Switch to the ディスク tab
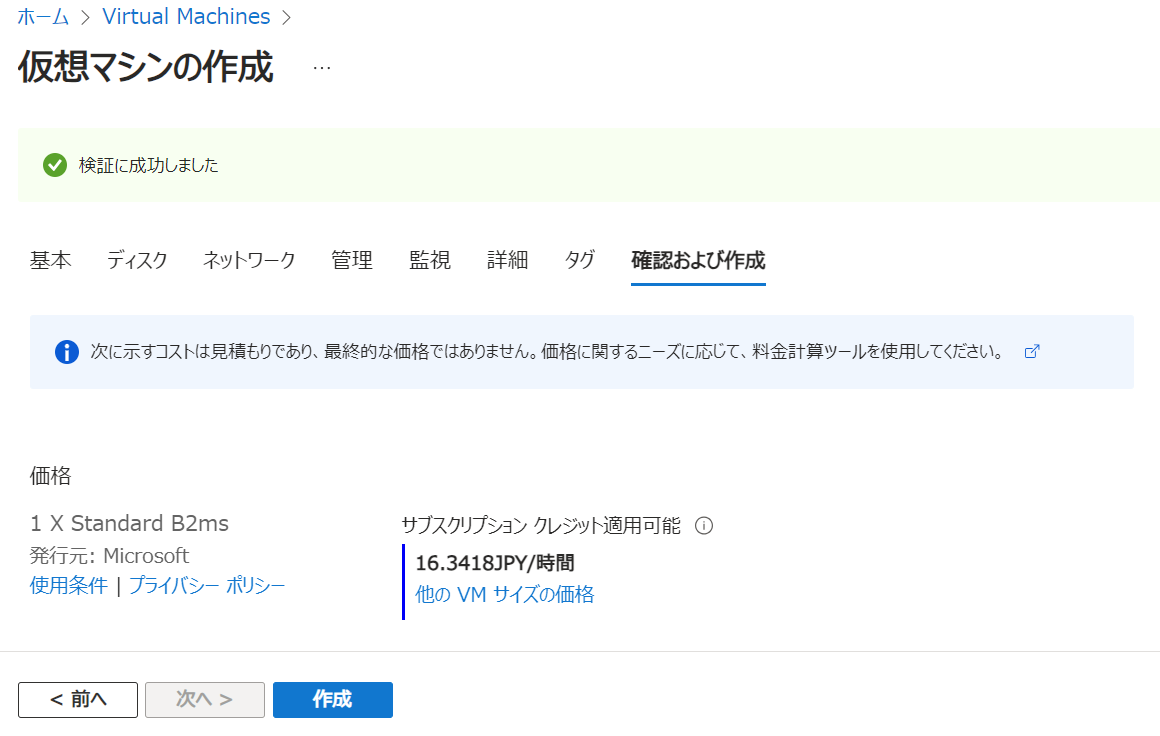The height and width of the screenshot is (736, 1160). tap(137, 261)
